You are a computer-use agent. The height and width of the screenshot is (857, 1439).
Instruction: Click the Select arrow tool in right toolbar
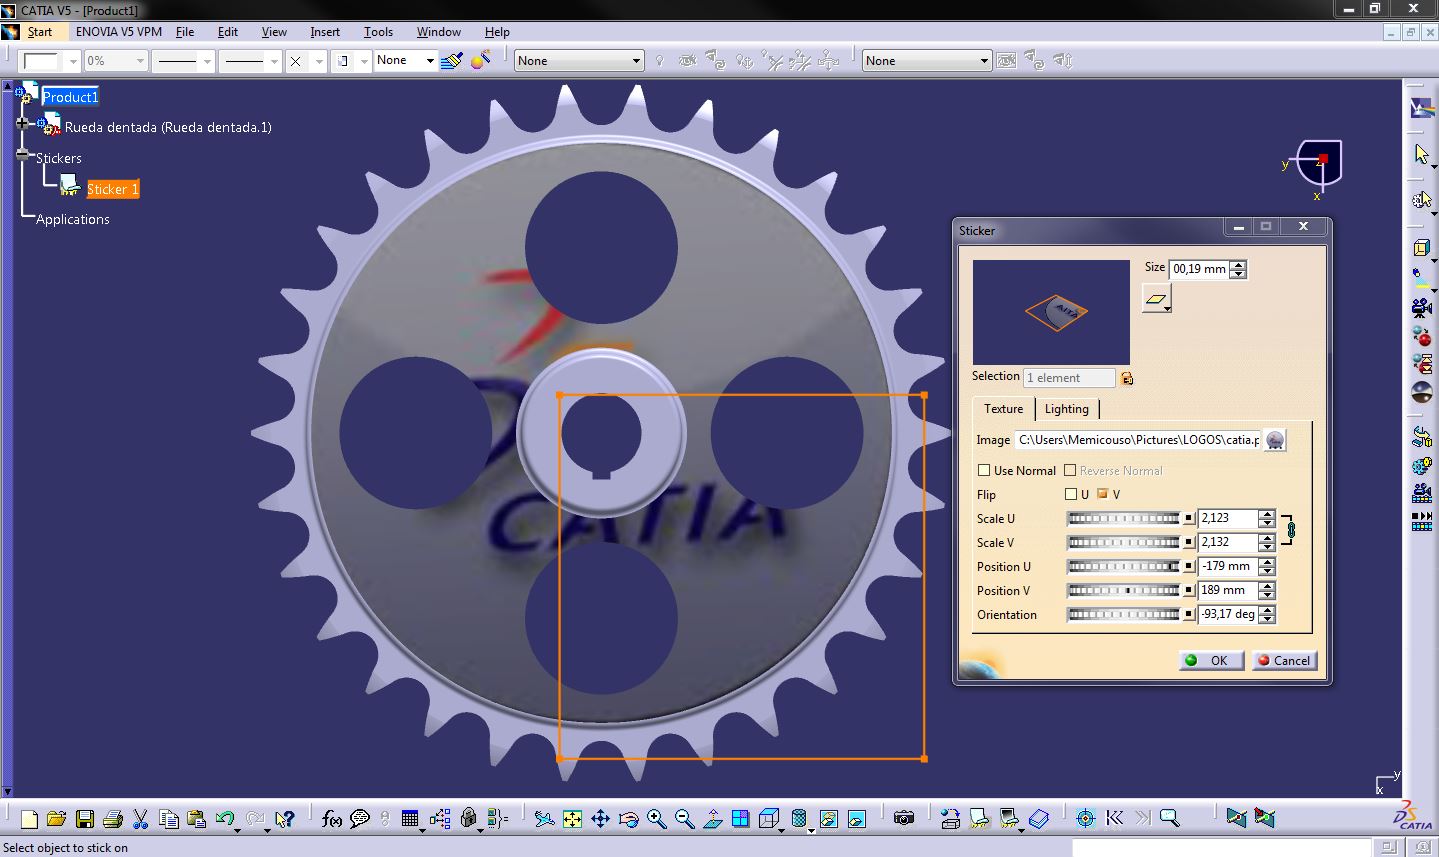pyautogui.click(x=1421, y=154)
